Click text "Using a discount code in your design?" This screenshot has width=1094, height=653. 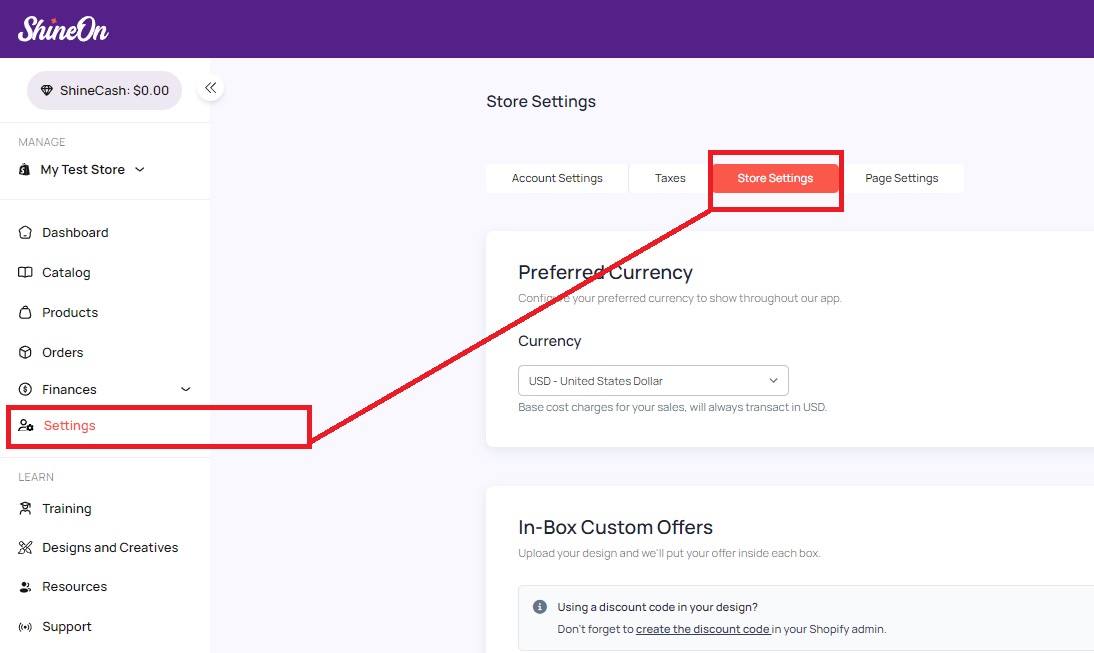click(x=657, y=607)
